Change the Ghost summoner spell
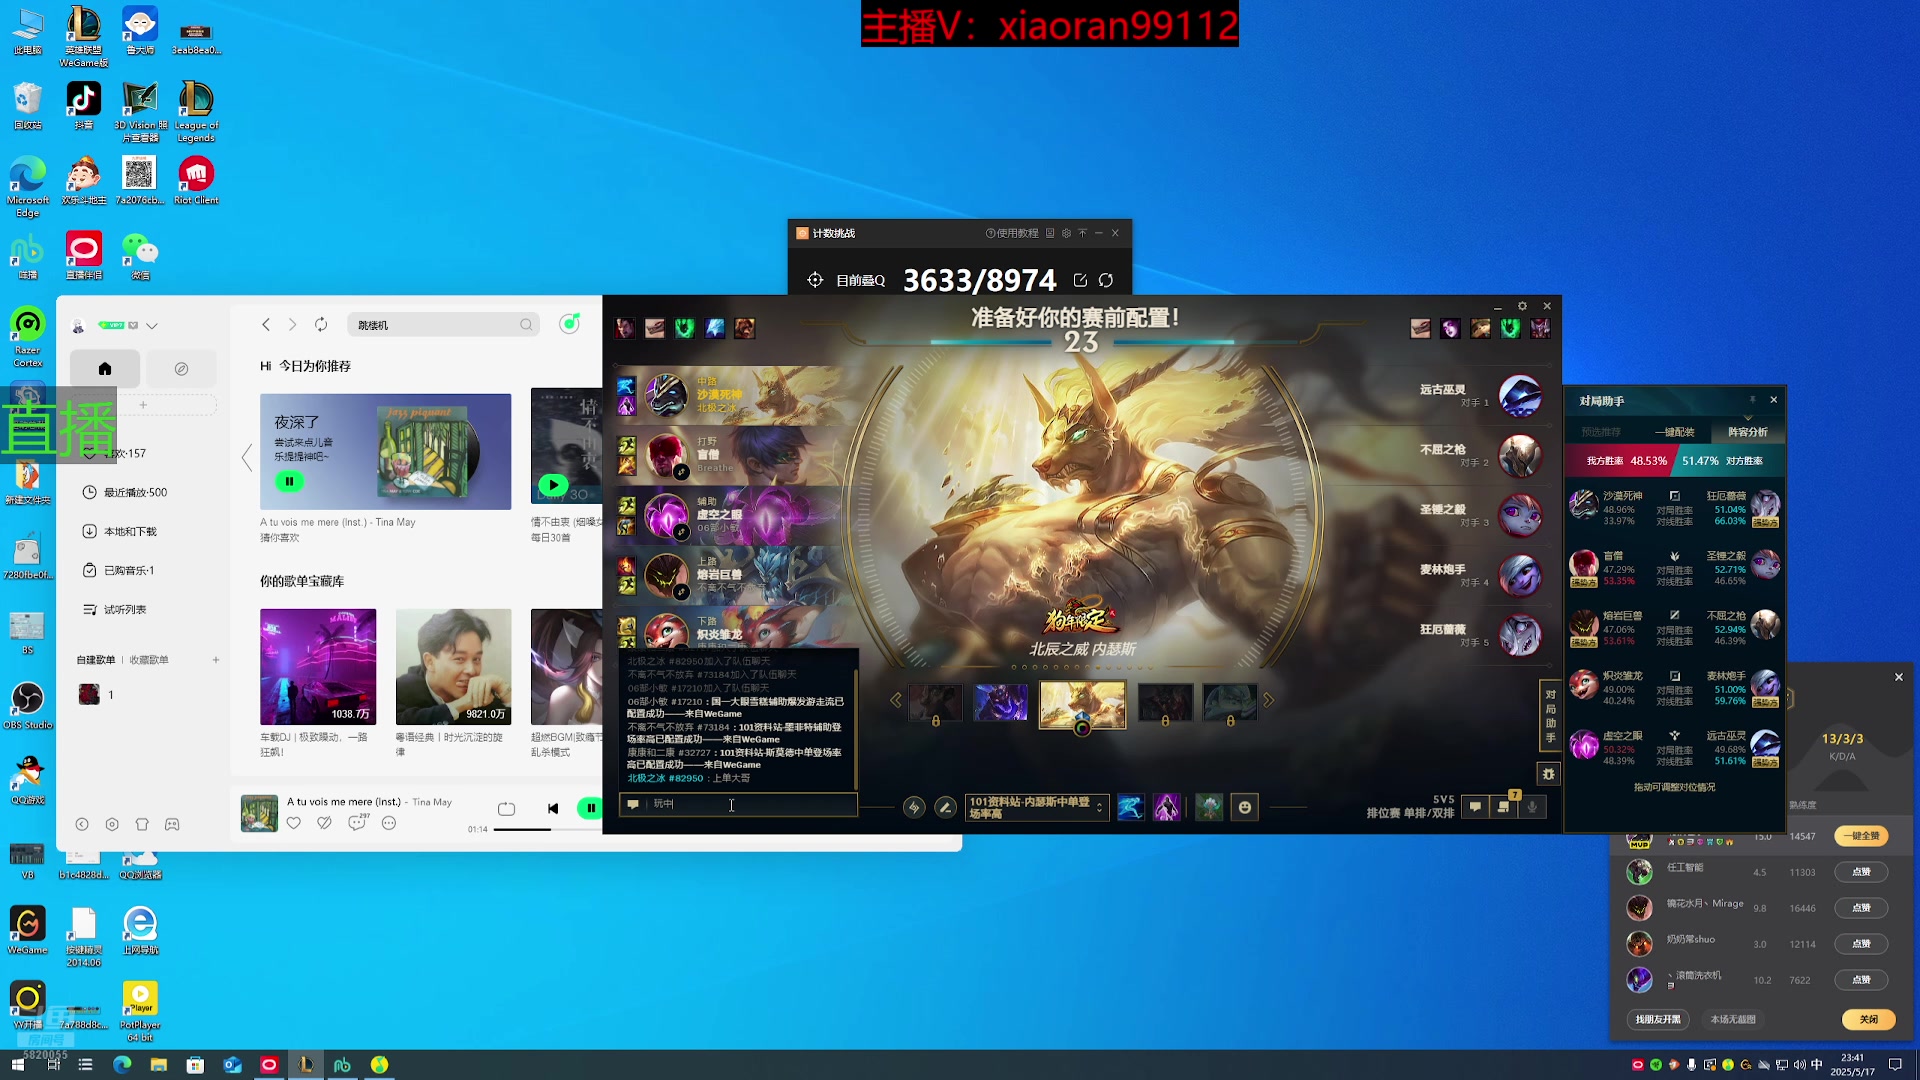The height and width of the screenshot is (1080, 1920). [1131, 808]
